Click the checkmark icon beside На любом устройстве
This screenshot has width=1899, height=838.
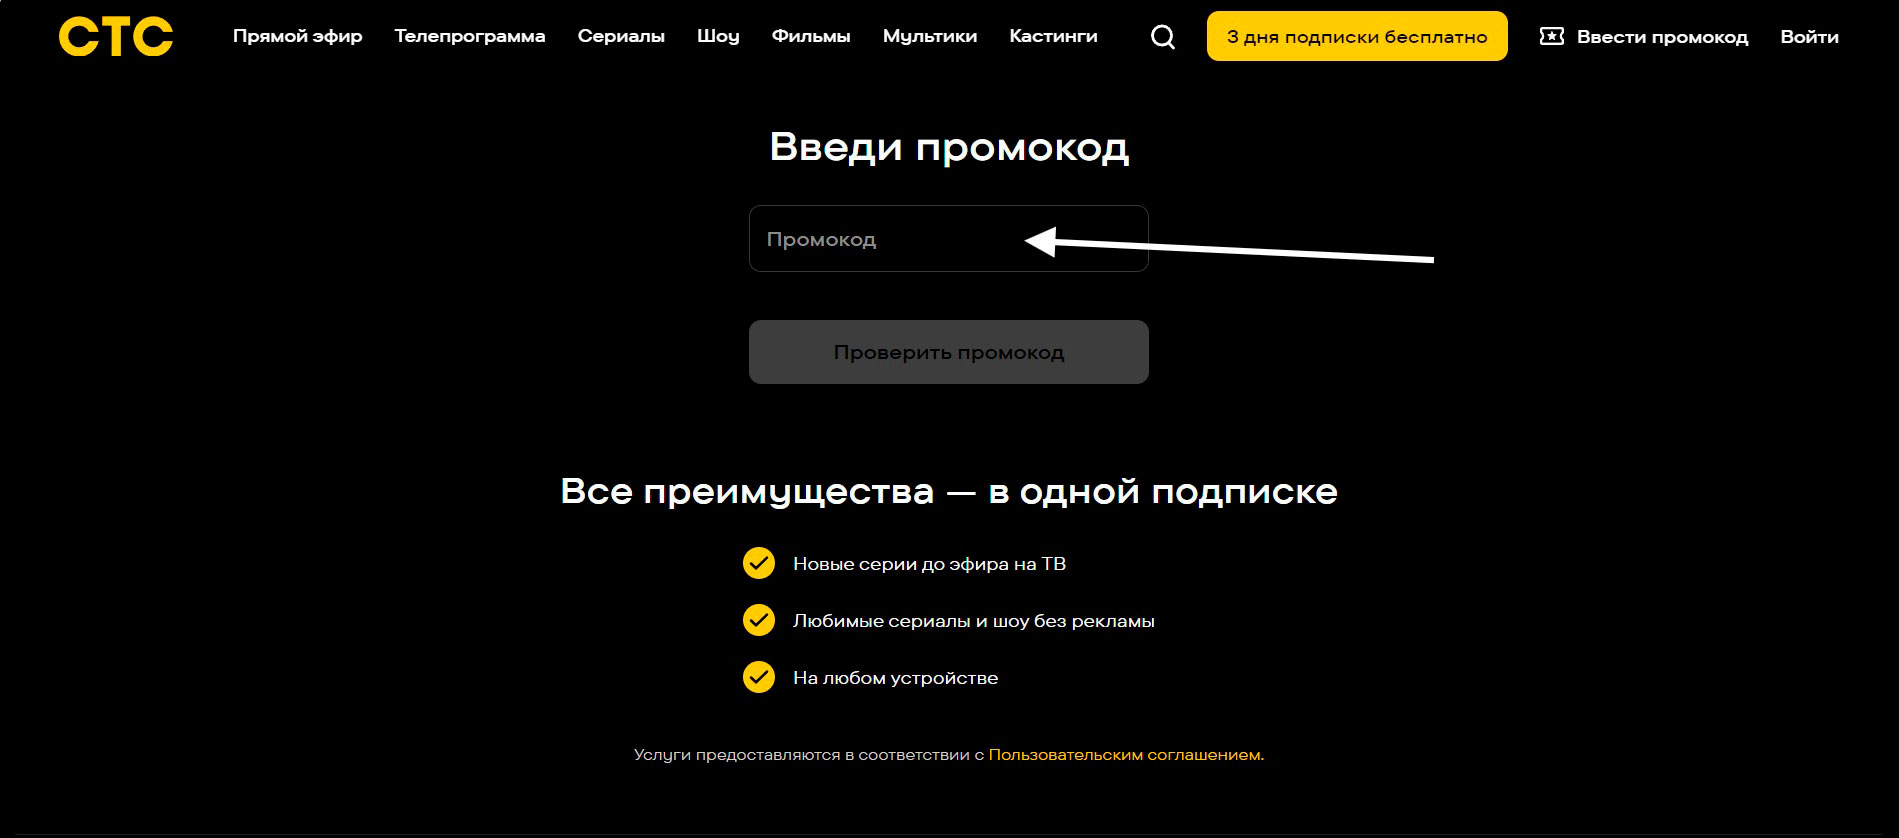759,677
